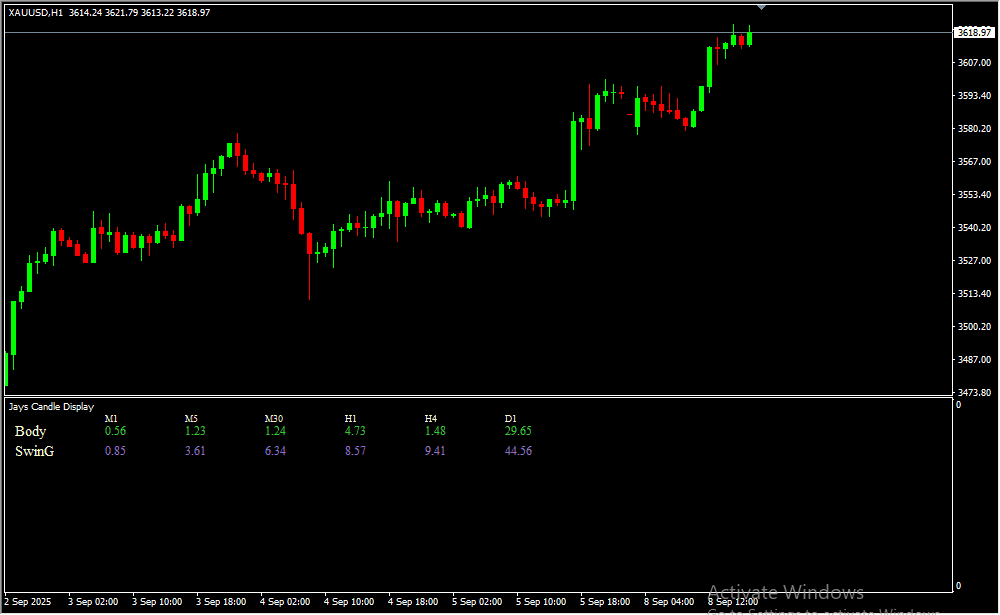Select the Body row label
This screenshot has height=615, width=1000.
30,431
